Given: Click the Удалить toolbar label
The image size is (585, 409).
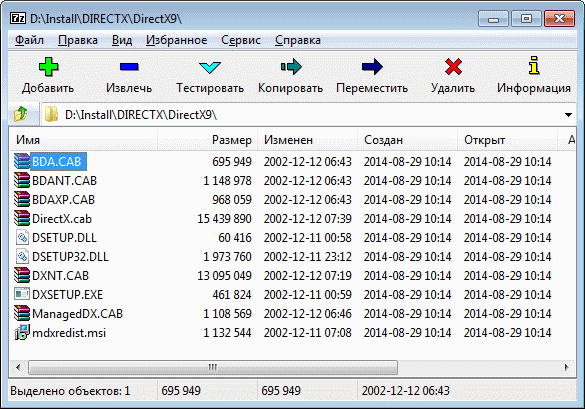Looking at the screenshot, I should point(453,88).
